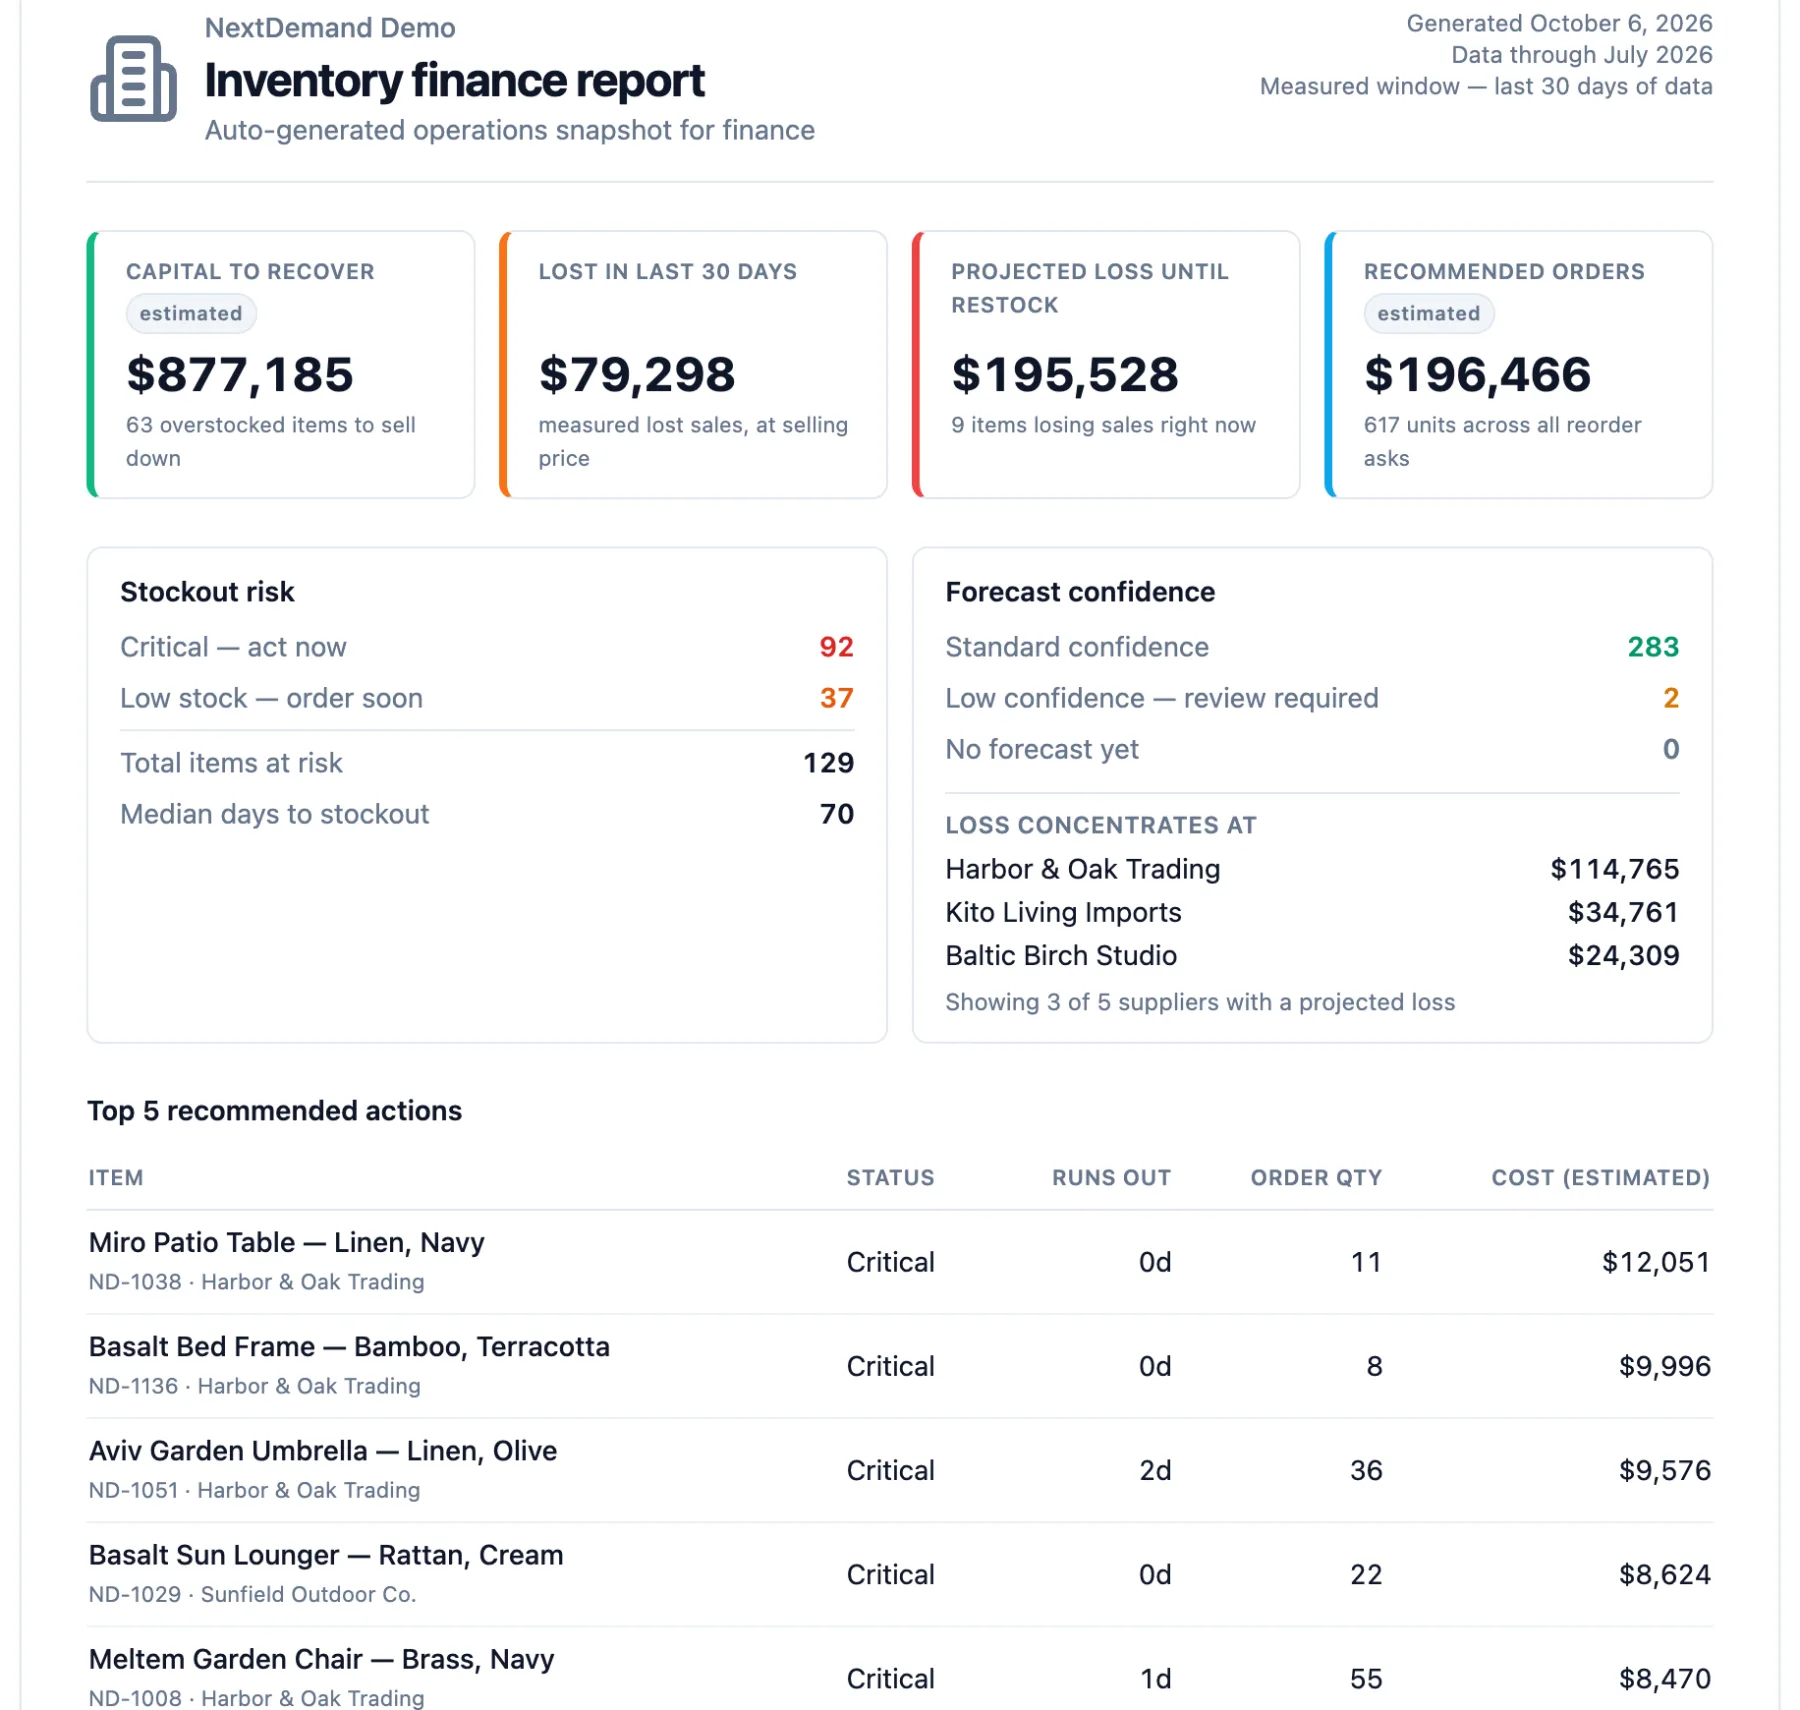
Task: Click Kito Living Imports loss $34,761
Action: [1623, 912]
